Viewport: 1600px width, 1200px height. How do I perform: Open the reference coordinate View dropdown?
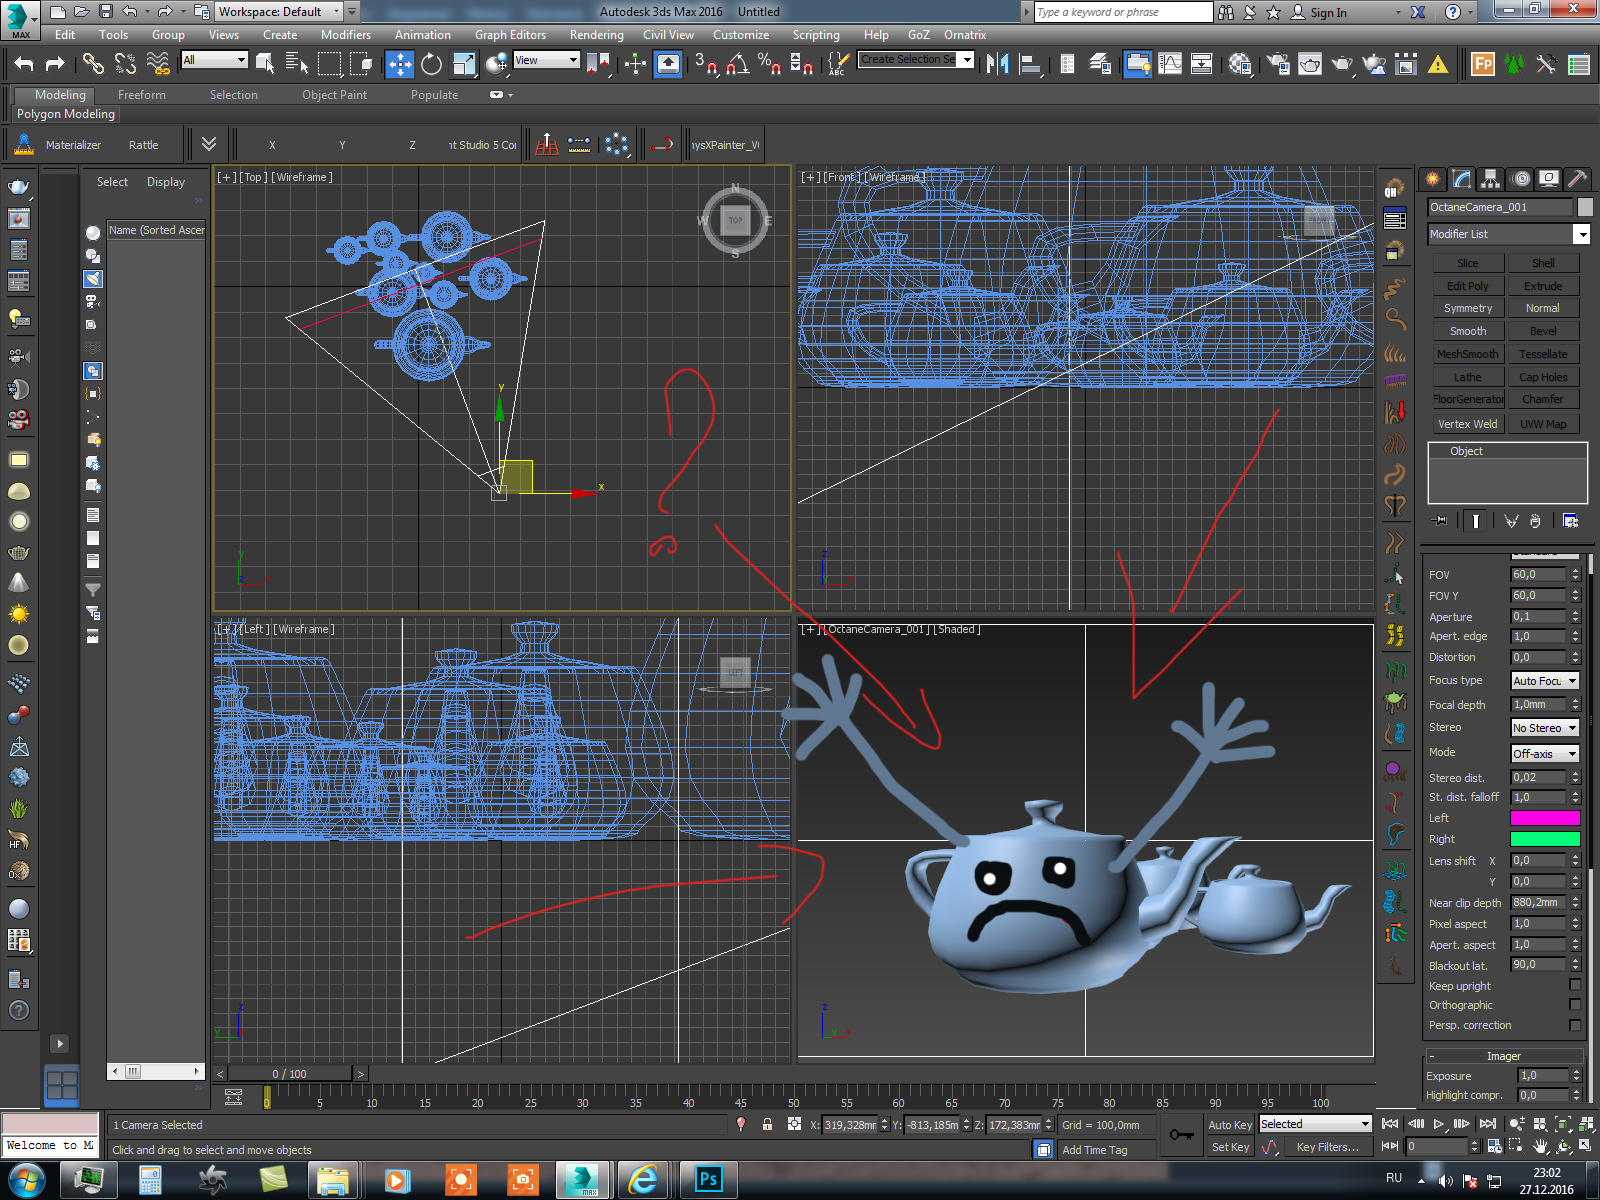click(x=546, y=60)
